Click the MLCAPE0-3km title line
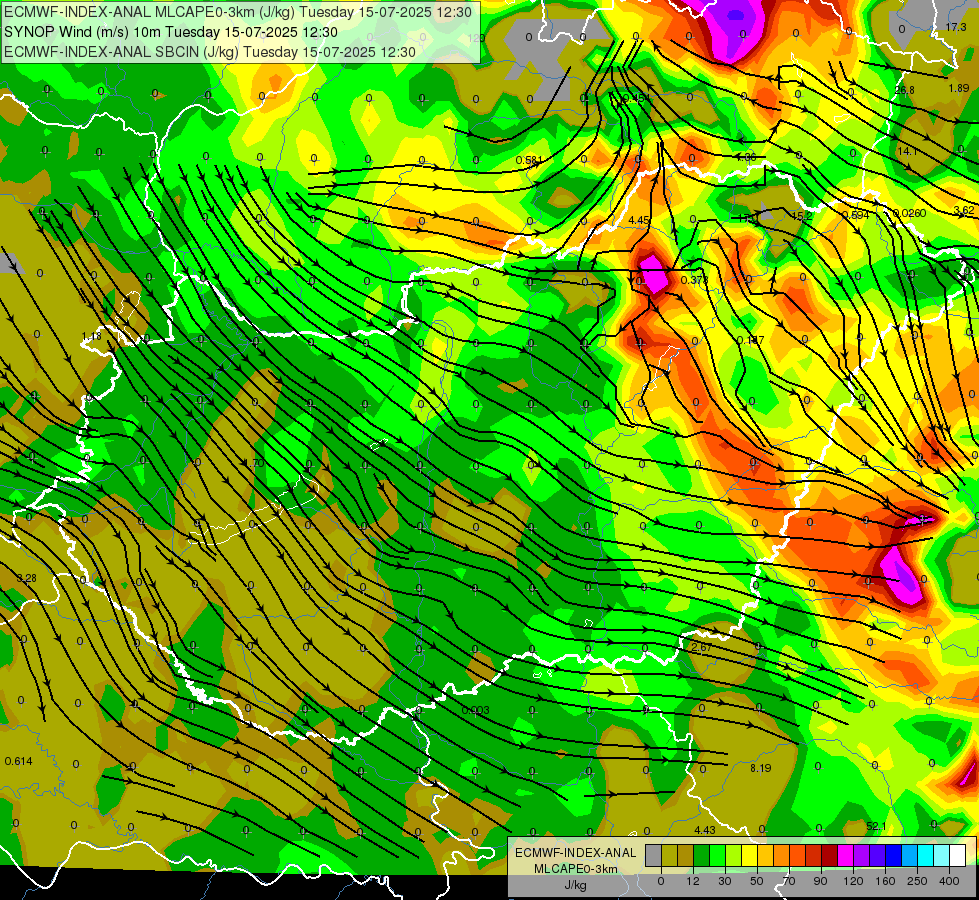 238,12
